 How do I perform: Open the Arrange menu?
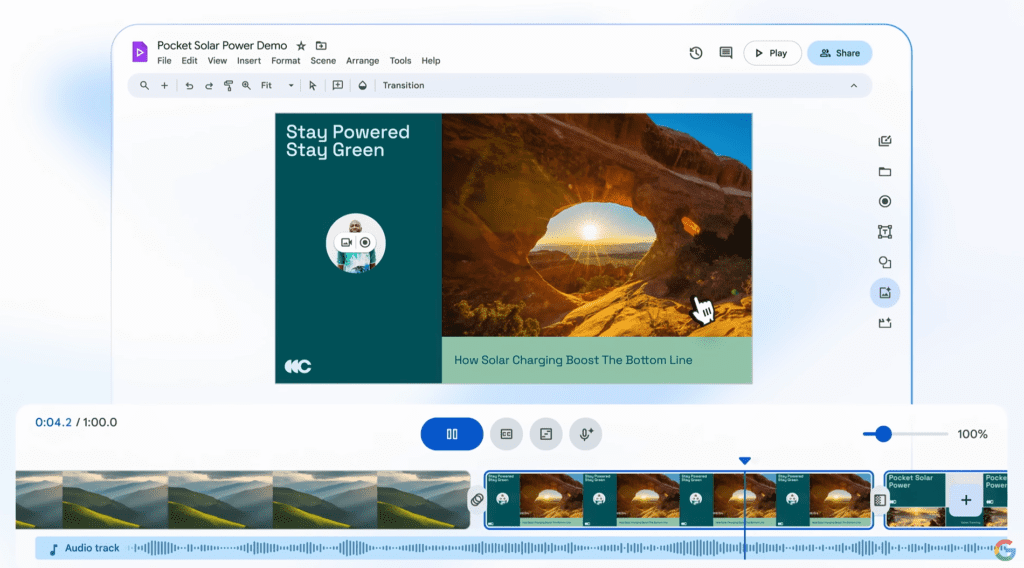pos(363,61)
